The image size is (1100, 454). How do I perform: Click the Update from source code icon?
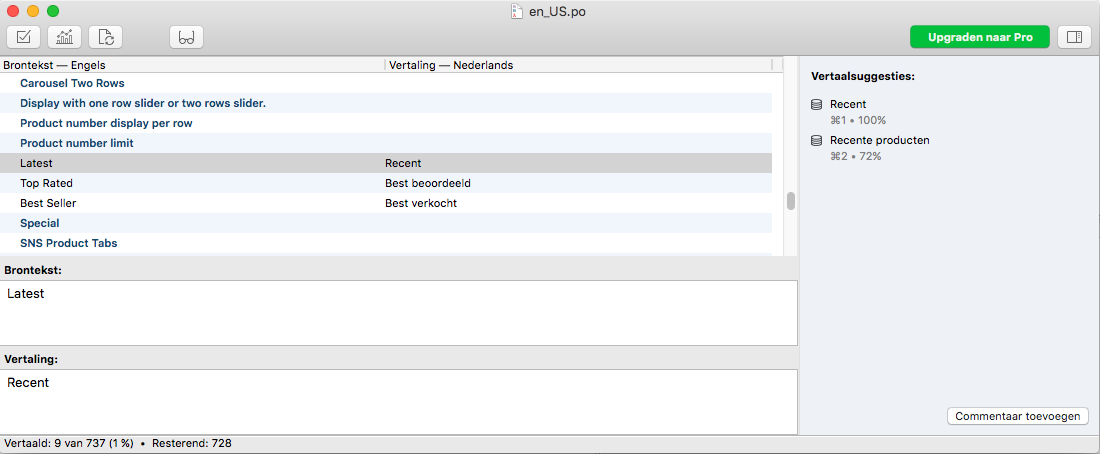click(x=105, y=37)
